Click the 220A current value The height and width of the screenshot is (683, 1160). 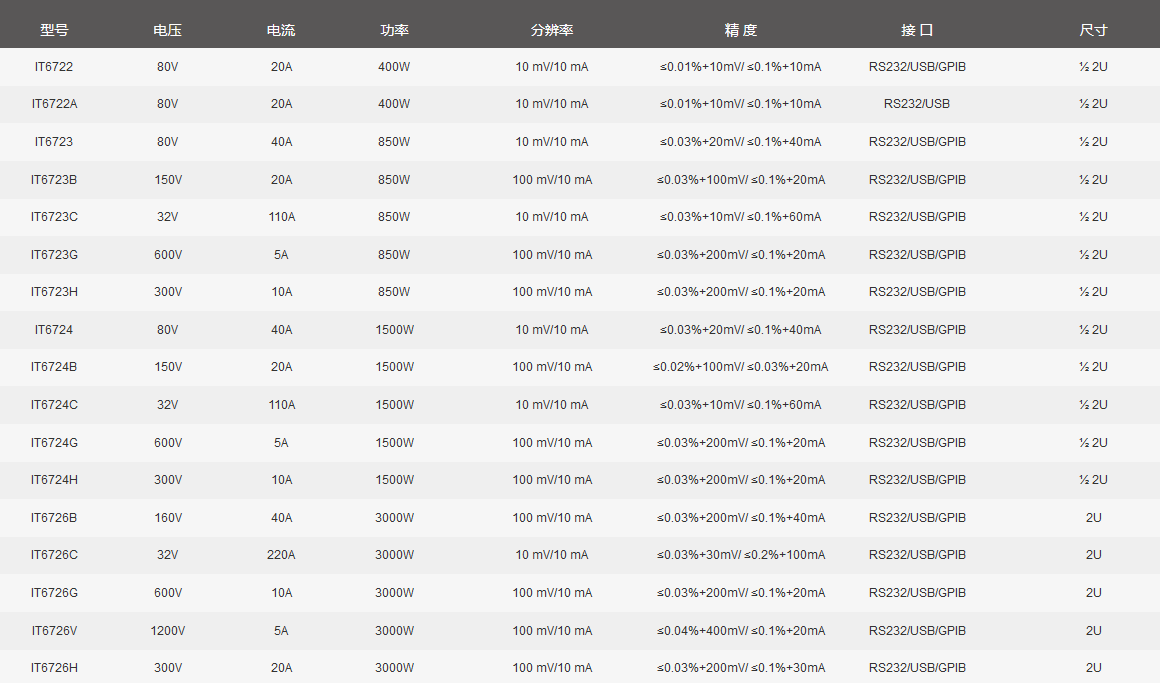tap(281, 554)
